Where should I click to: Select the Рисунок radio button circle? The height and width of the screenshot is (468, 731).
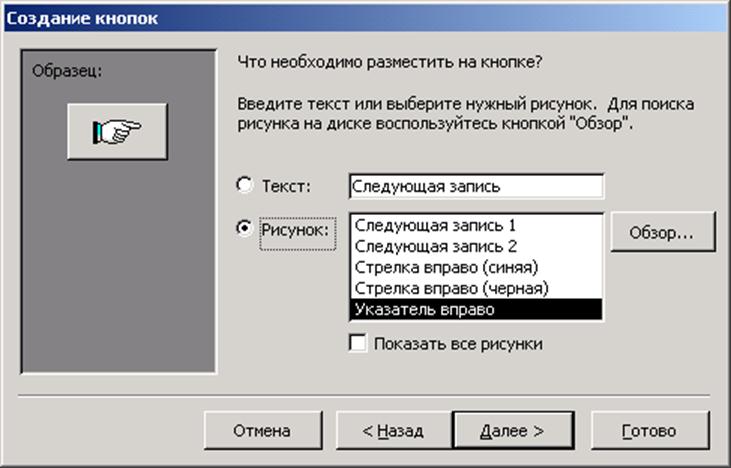(244, 228)
